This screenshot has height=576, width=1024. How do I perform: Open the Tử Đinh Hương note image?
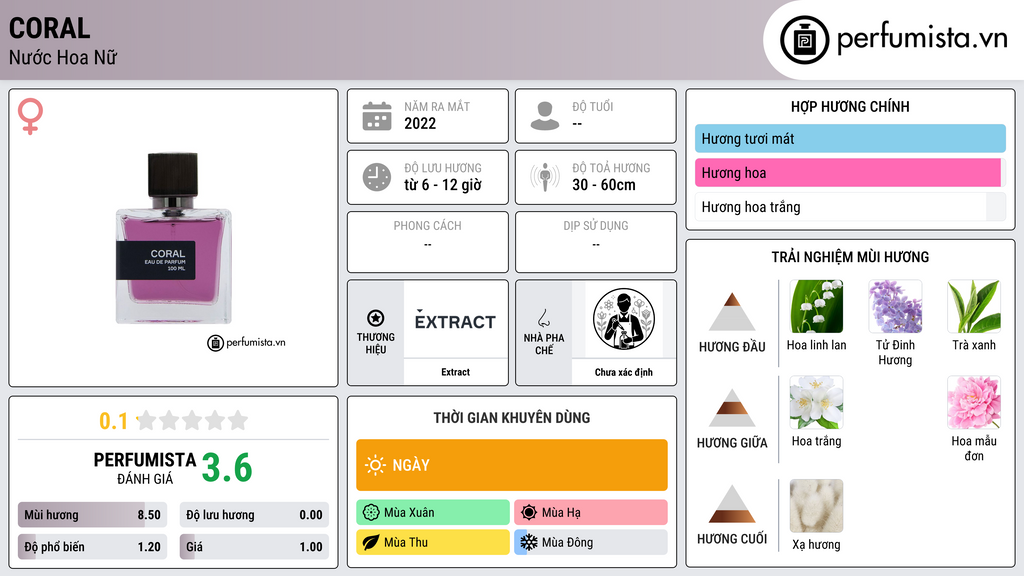coord(895,306)
